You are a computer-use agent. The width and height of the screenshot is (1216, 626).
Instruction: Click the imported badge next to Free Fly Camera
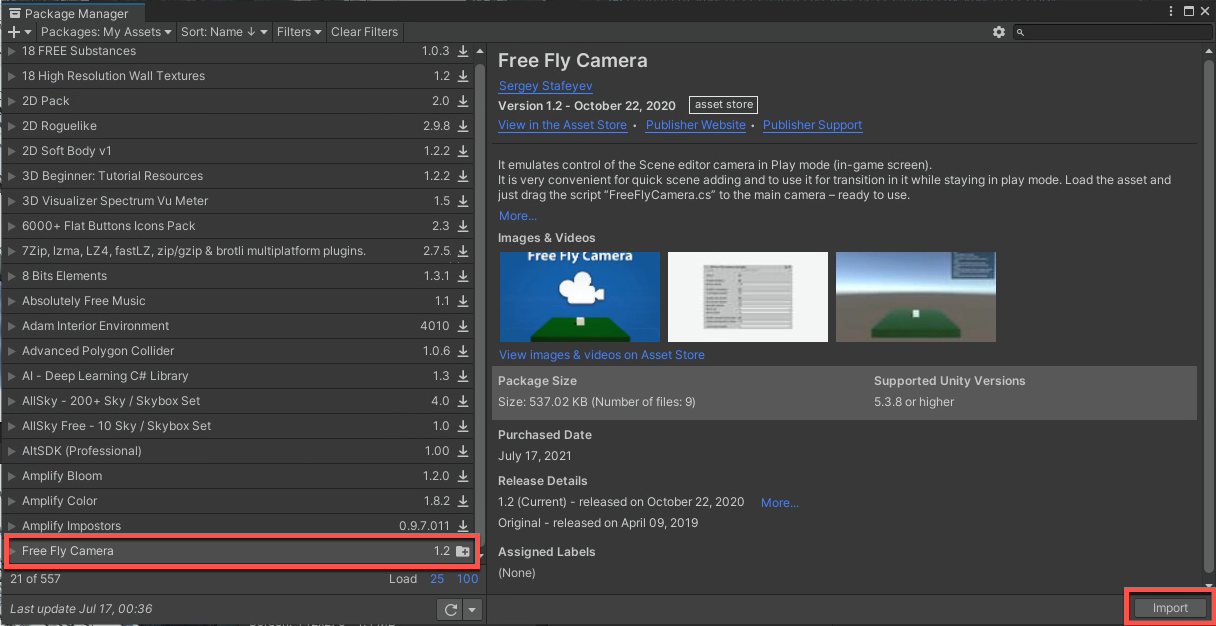[x=462, y=551]
